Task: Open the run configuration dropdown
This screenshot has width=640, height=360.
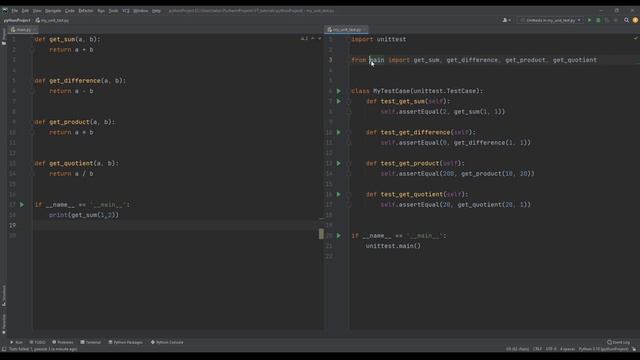Action: 551,20
